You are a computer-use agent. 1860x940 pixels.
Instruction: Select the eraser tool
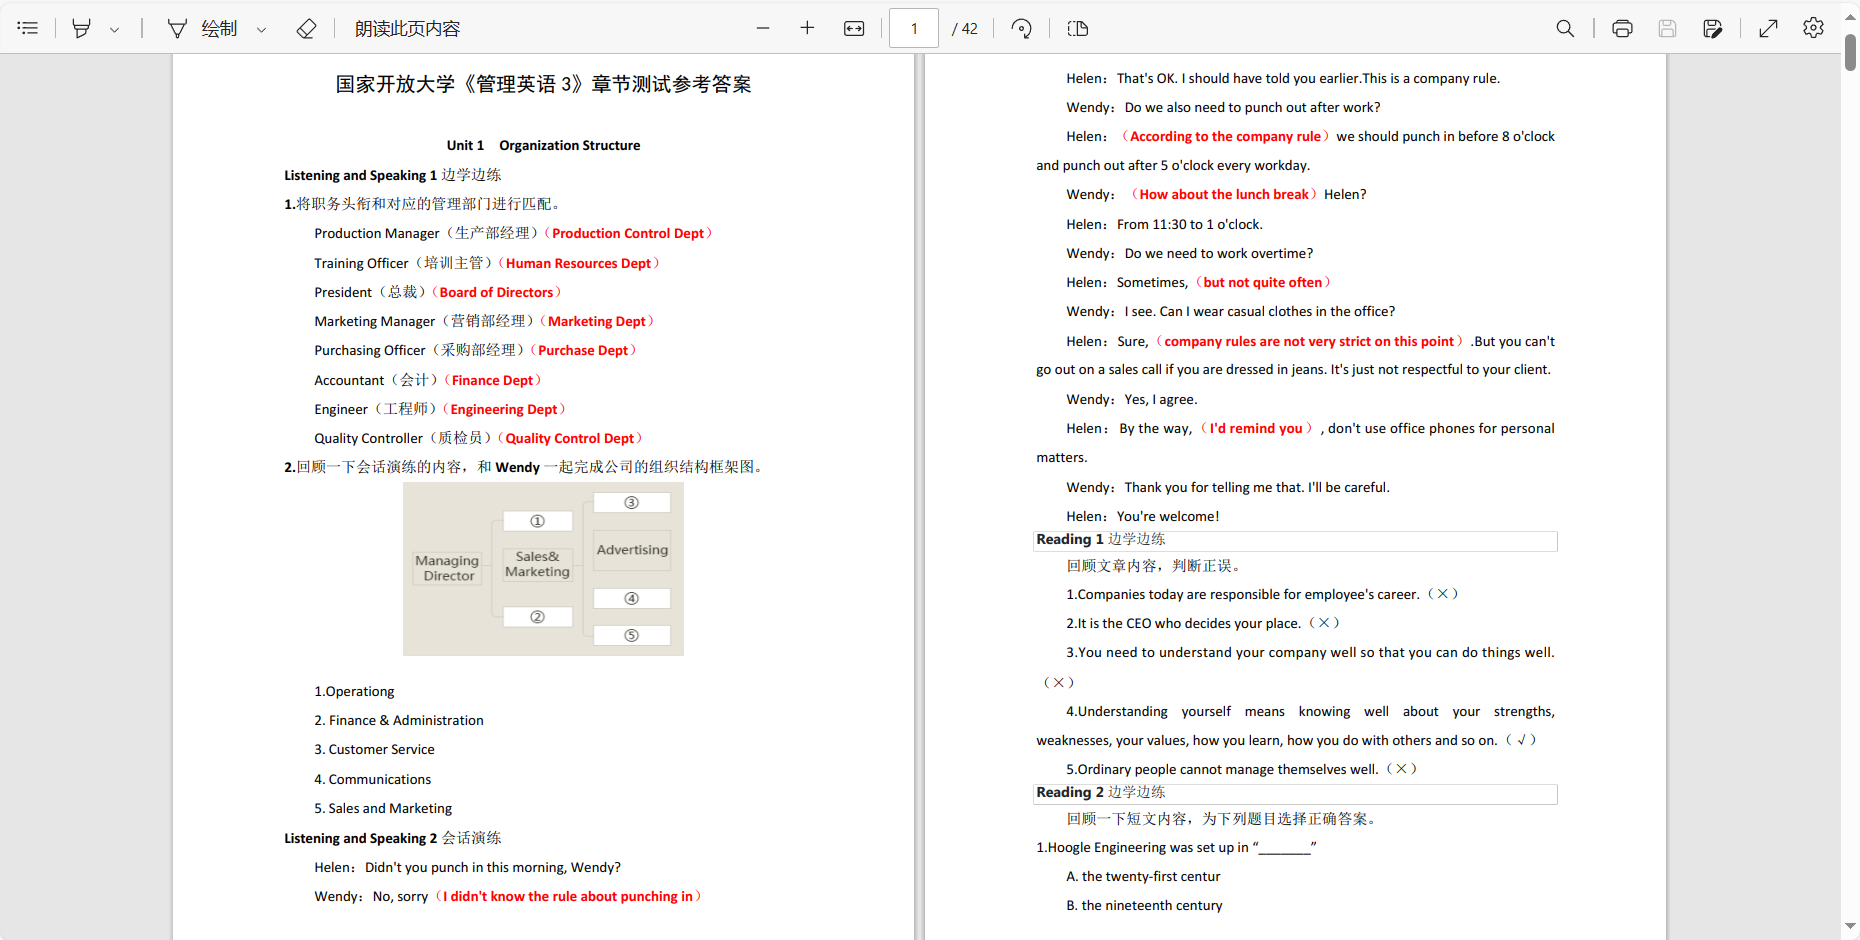[307, 28]
